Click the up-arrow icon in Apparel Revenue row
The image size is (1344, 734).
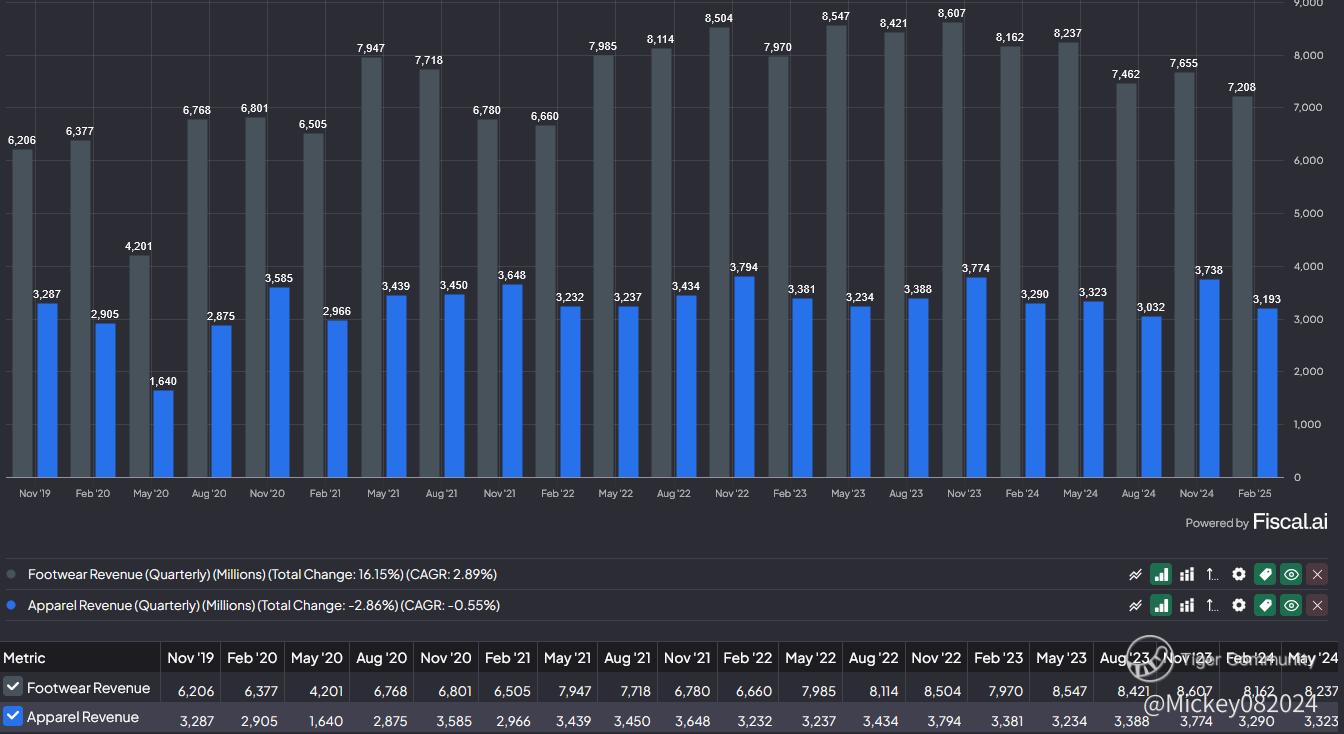[x=1213, y=605]
